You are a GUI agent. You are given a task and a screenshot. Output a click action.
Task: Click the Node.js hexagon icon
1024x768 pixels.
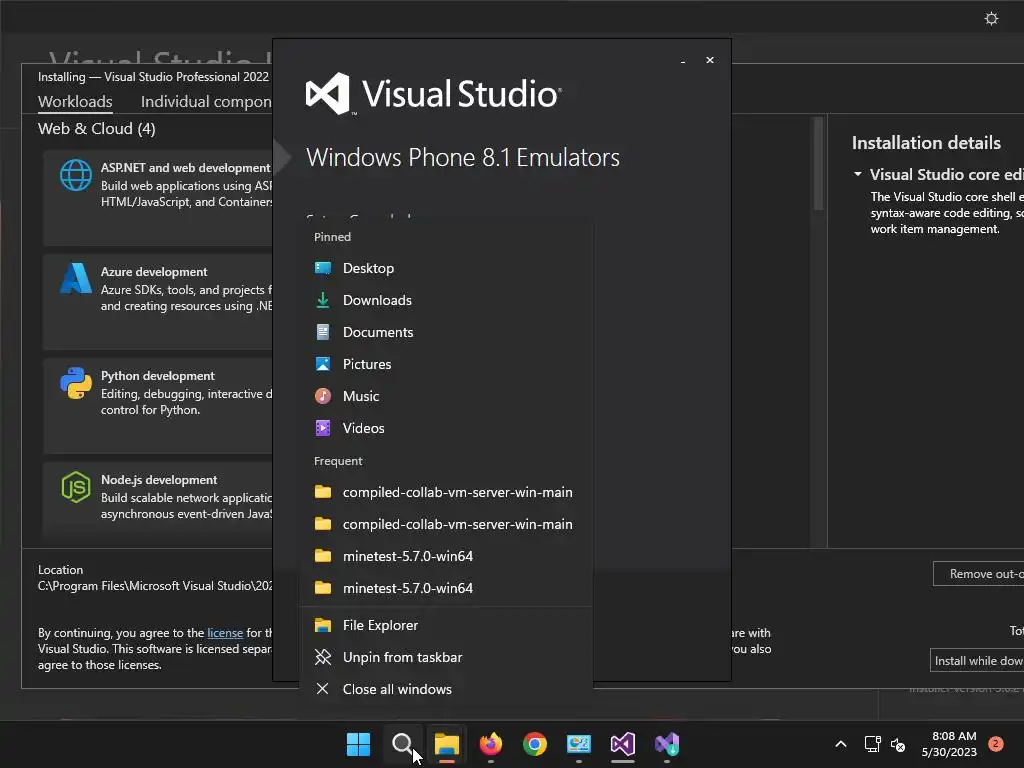click(76, 487)
